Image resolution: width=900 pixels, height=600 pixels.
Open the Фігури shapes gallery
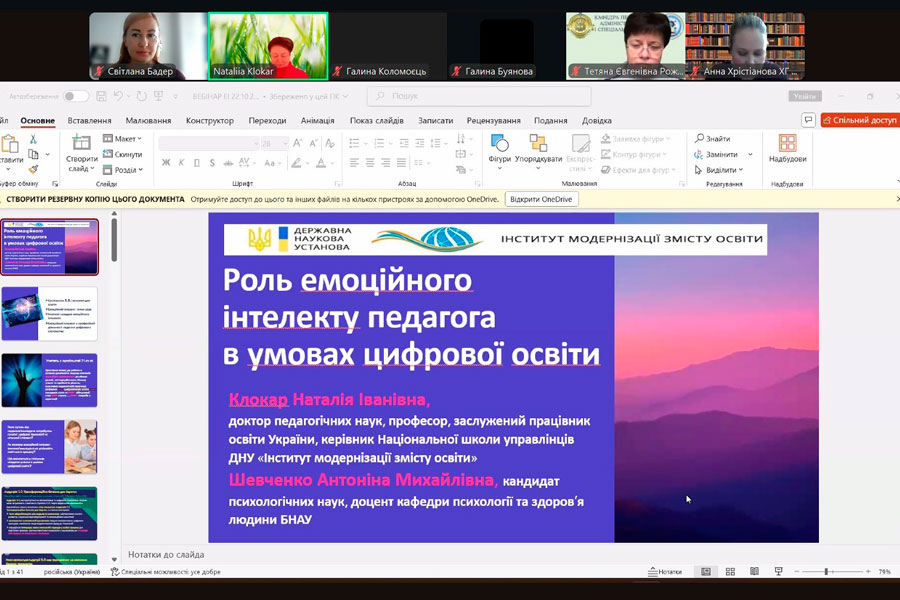pyautogui.click(x=500, y=147)
